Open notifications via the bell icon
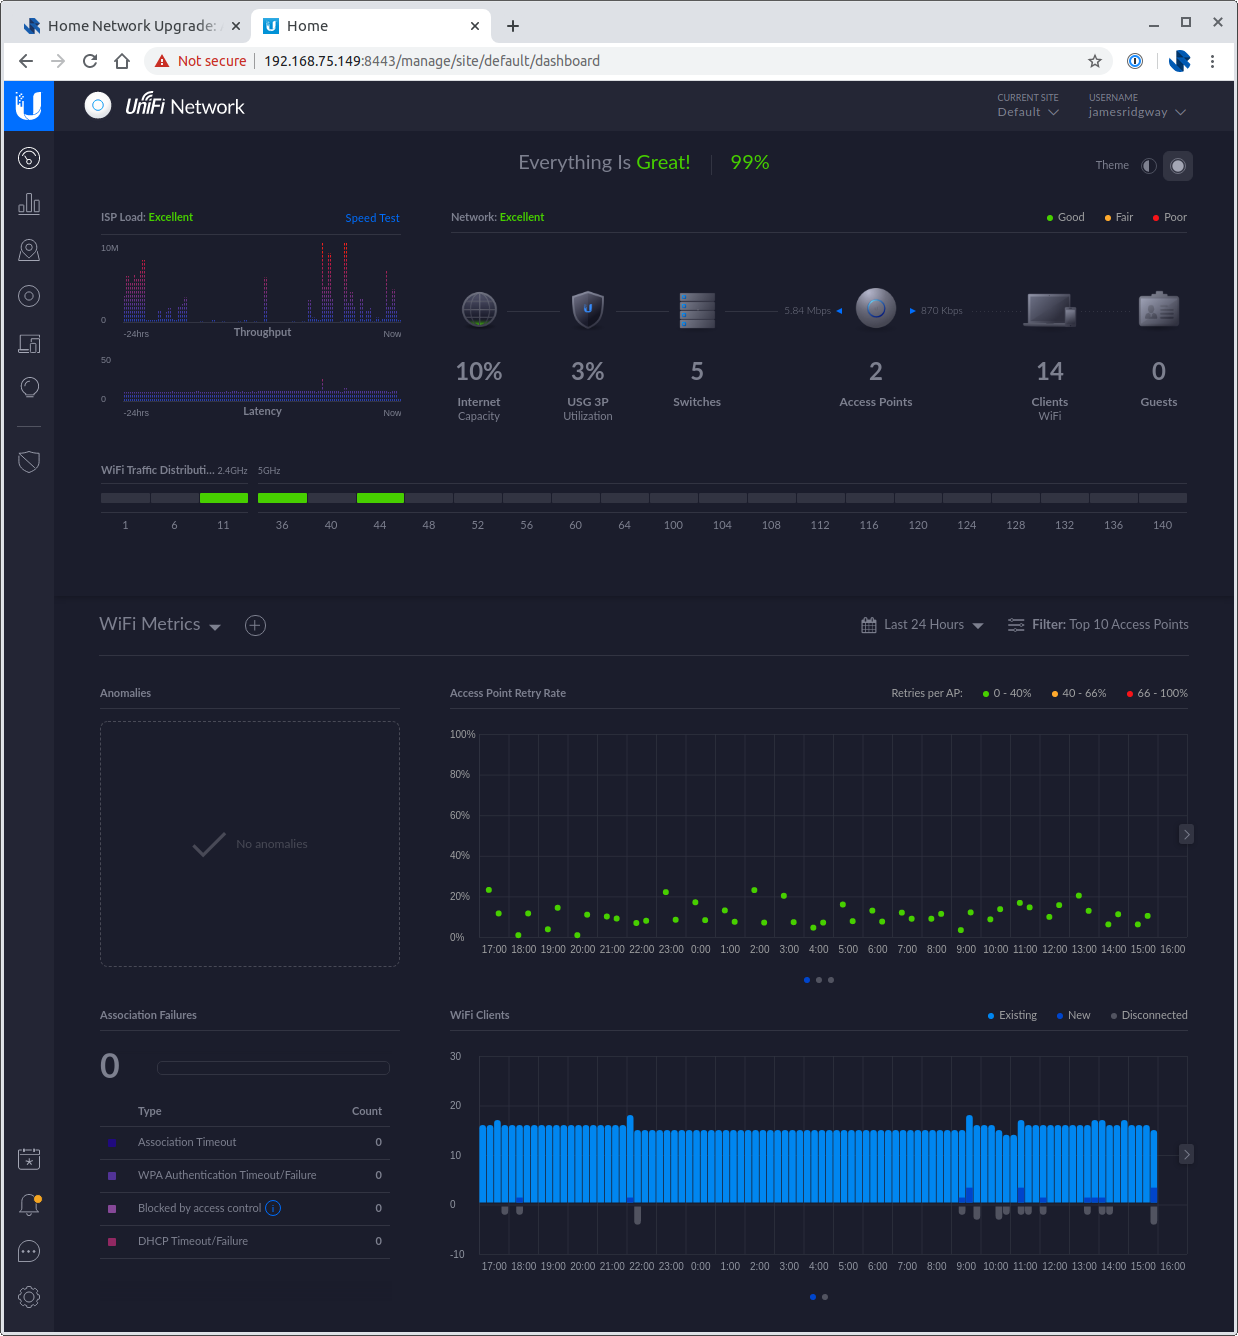 [x=28, y=1204]
